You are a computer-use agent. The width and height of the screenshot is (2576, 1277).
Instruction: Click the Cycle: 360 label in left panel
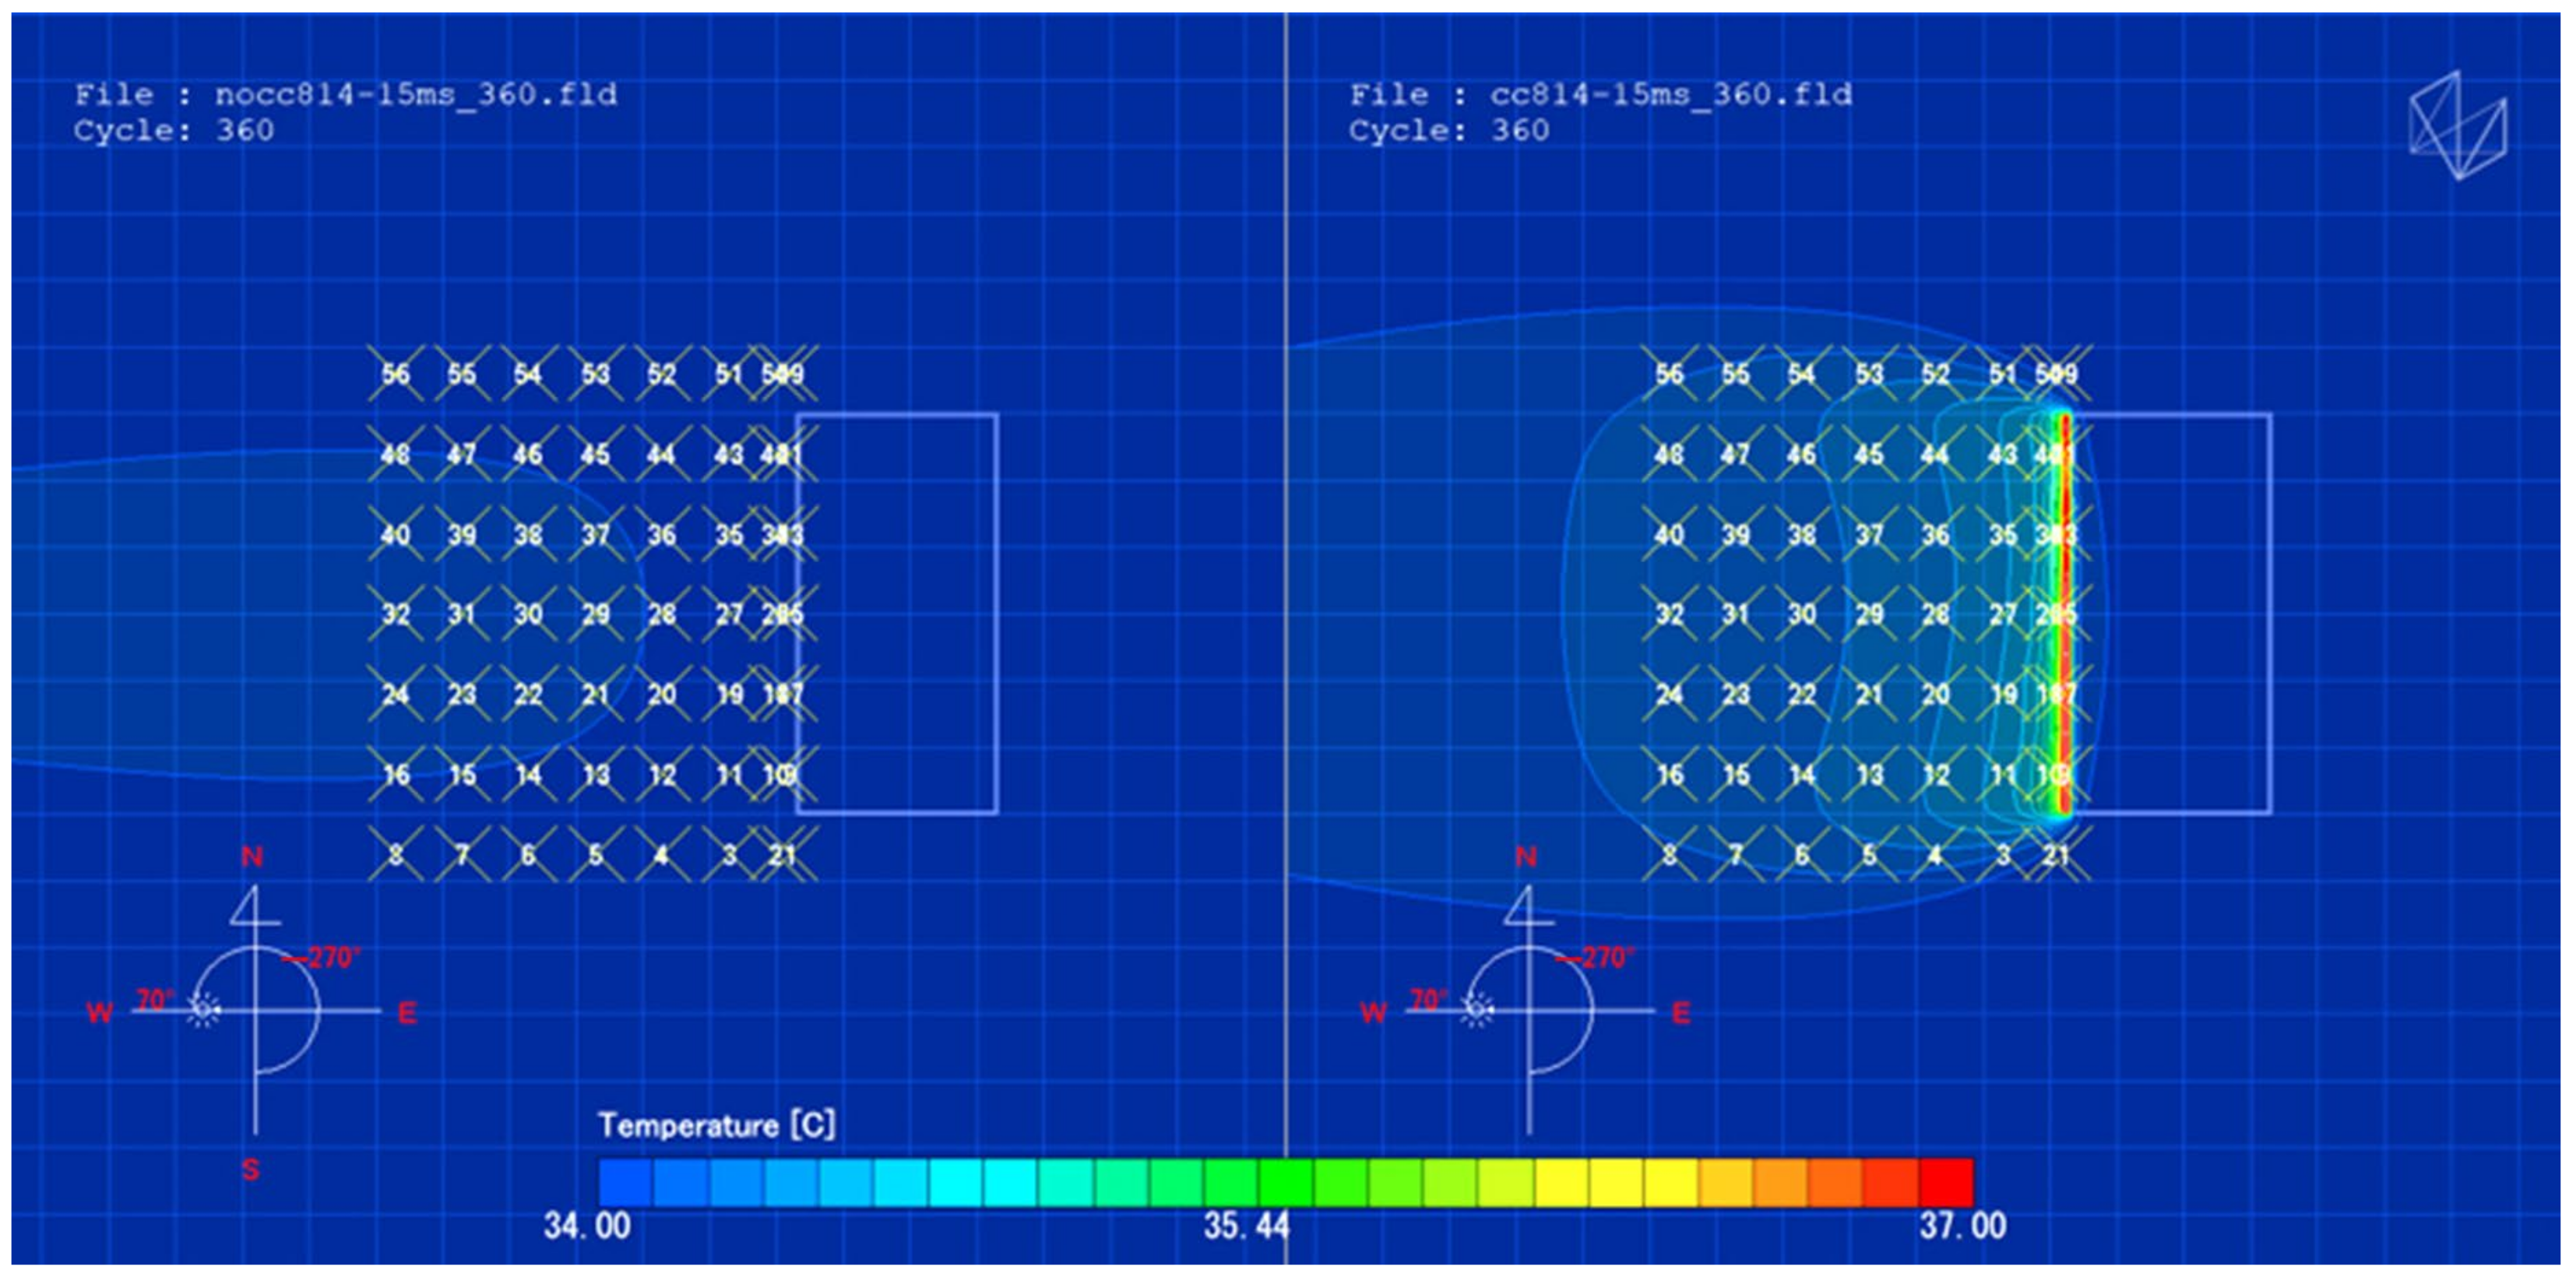pos(173,130)
